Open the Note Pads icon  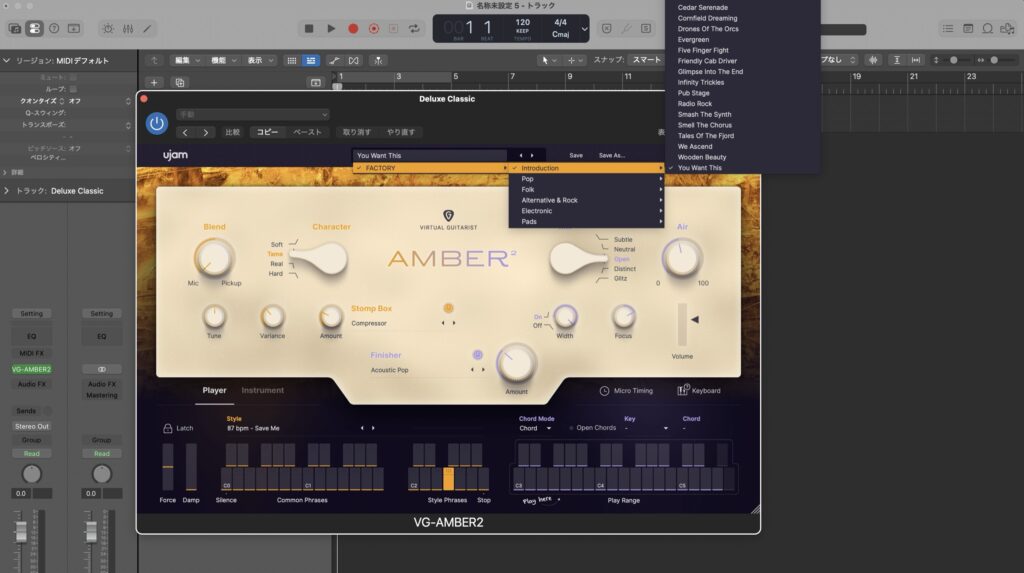pyautogui.click(x=968, y=29)
